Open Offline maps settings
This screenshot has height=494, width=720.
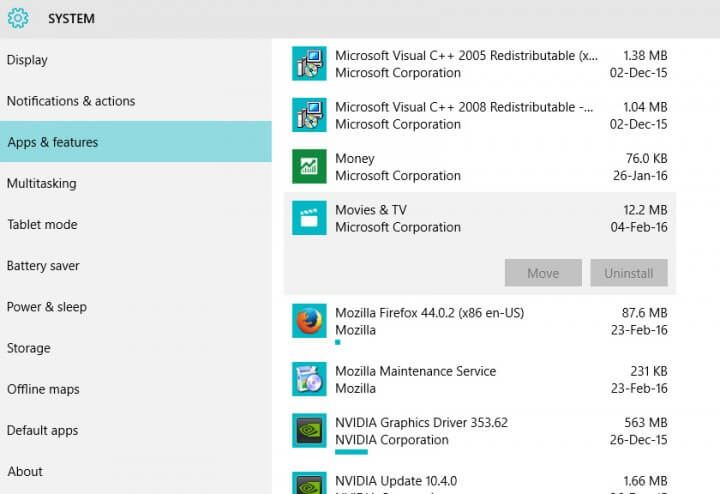tap(135, 389)
